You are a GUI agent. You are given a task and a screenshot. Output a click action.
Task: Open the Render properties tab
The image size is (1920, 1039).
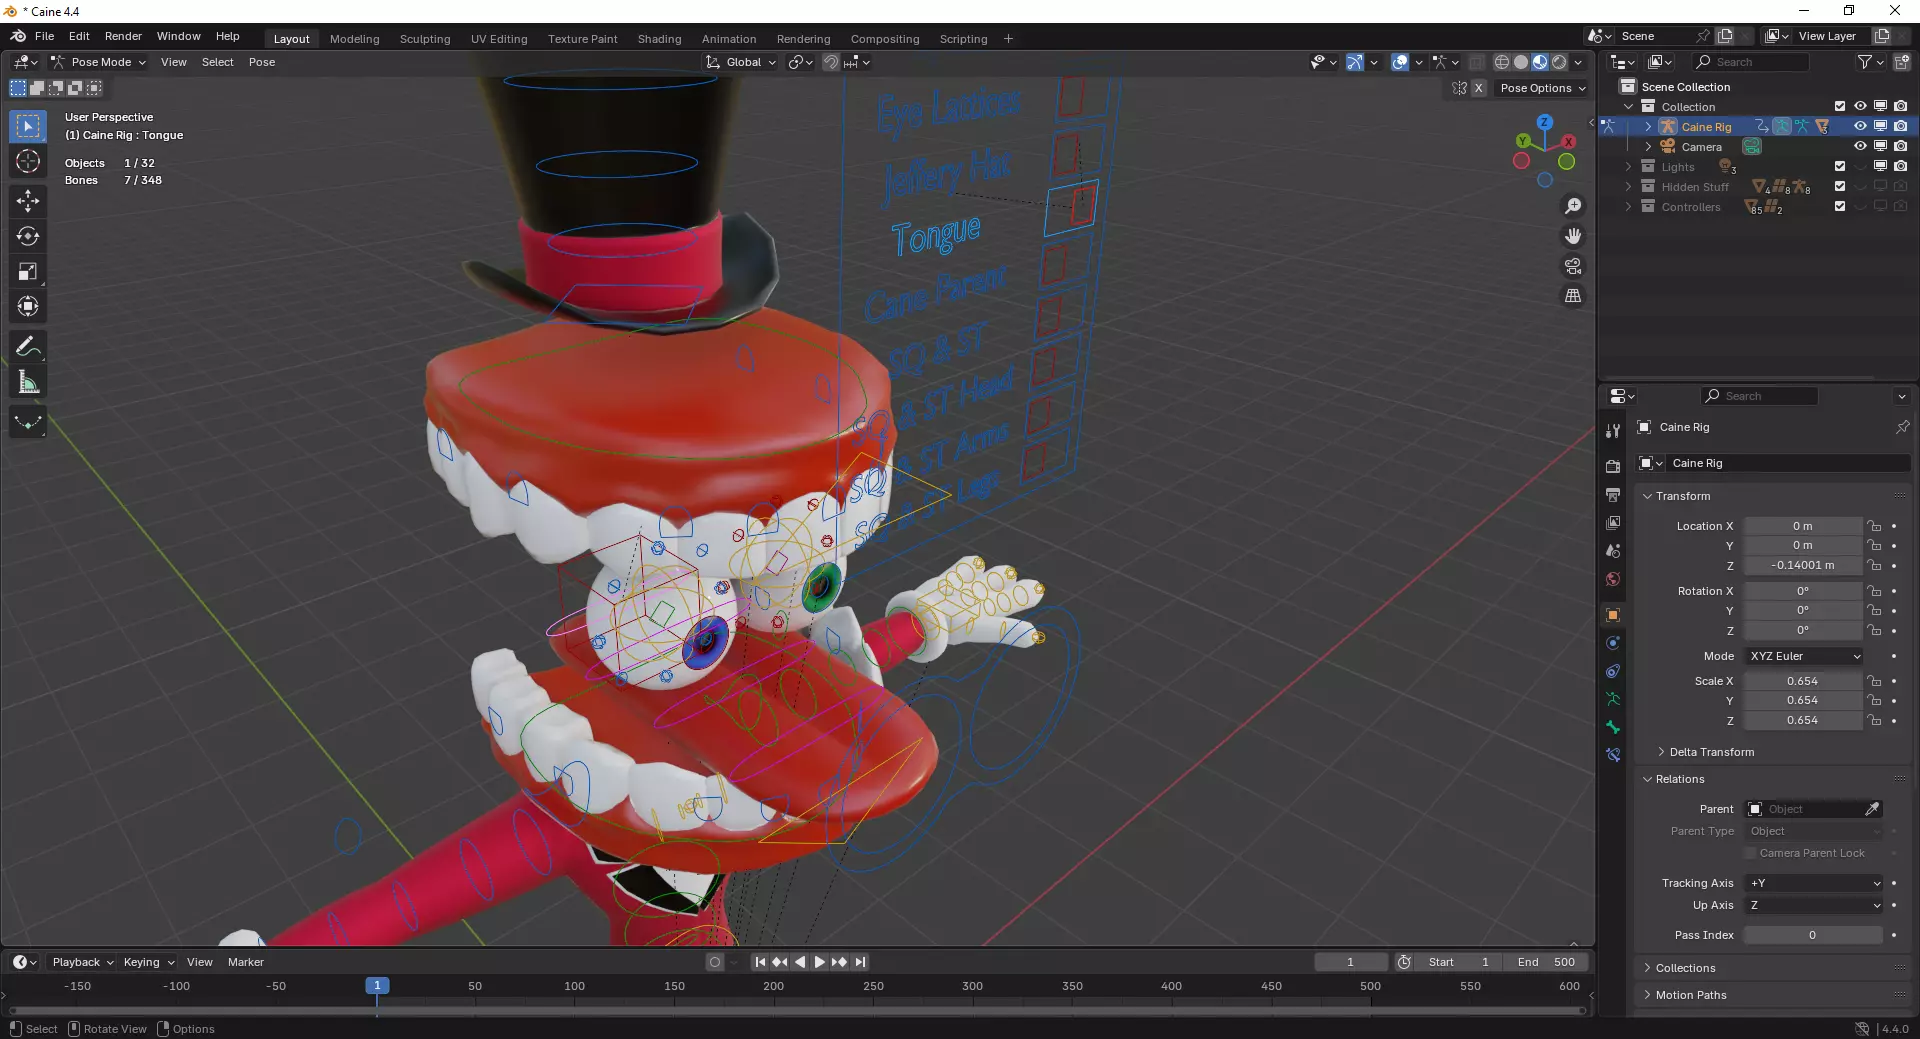click(x=1613, y=466)
